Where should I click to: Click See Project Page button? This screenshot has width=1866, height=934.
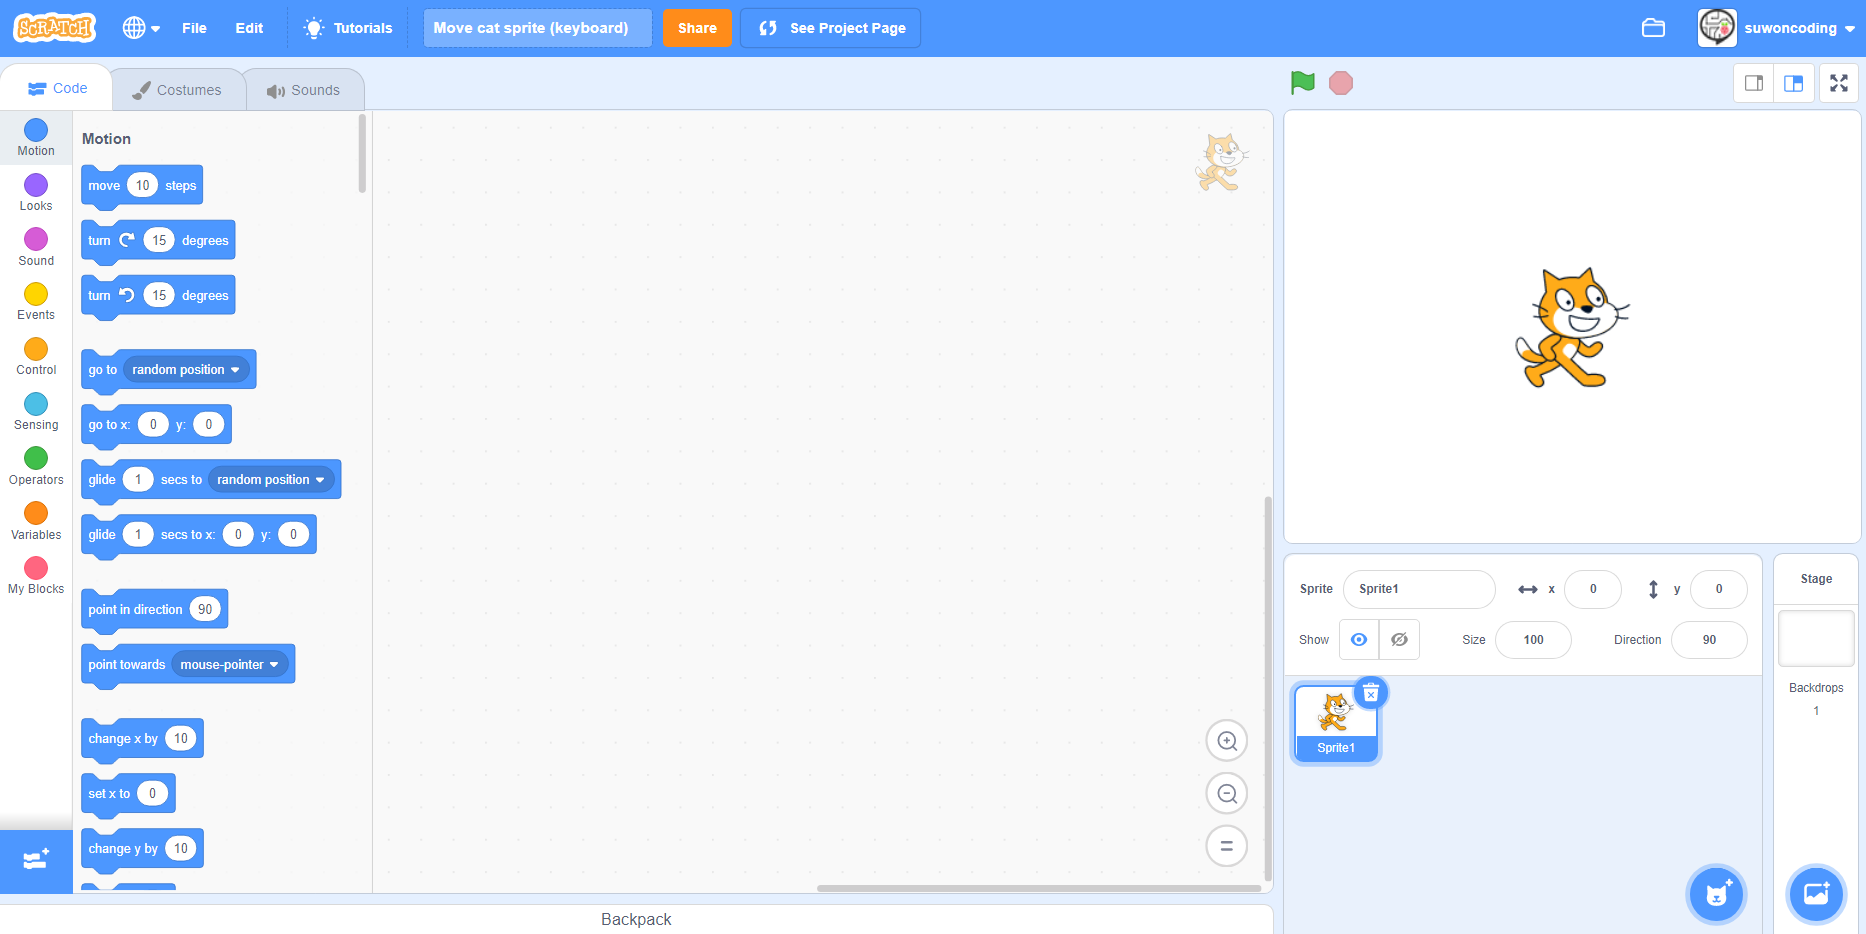tap(830, 28)
